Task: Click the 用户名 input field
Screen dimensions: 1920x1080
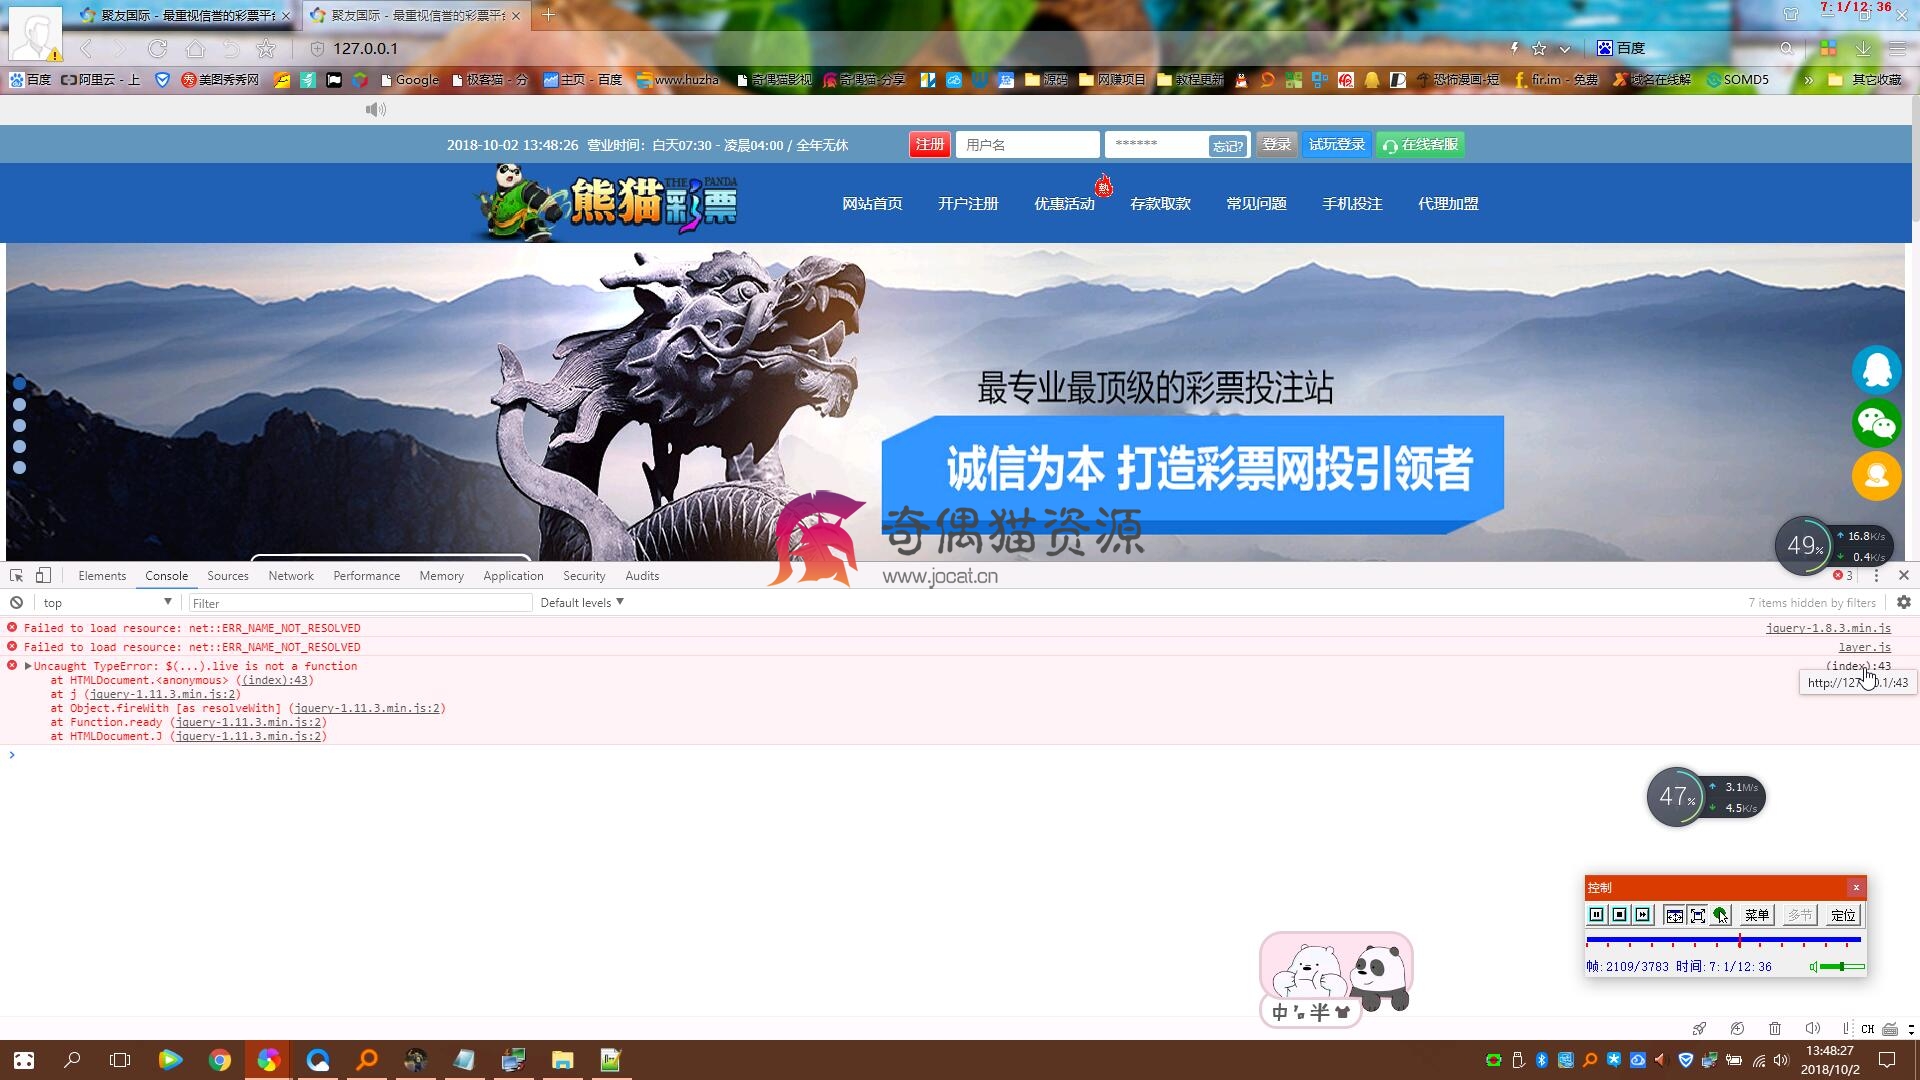Action: pos(1028,144)
